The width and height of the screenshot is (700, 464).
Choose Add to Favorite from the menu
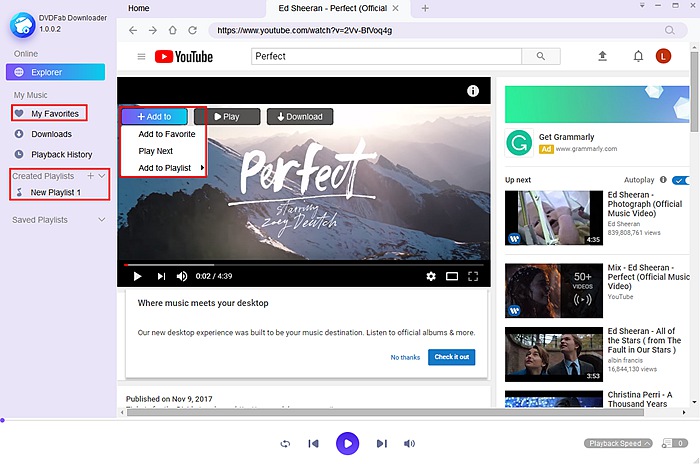coord(167,134)
